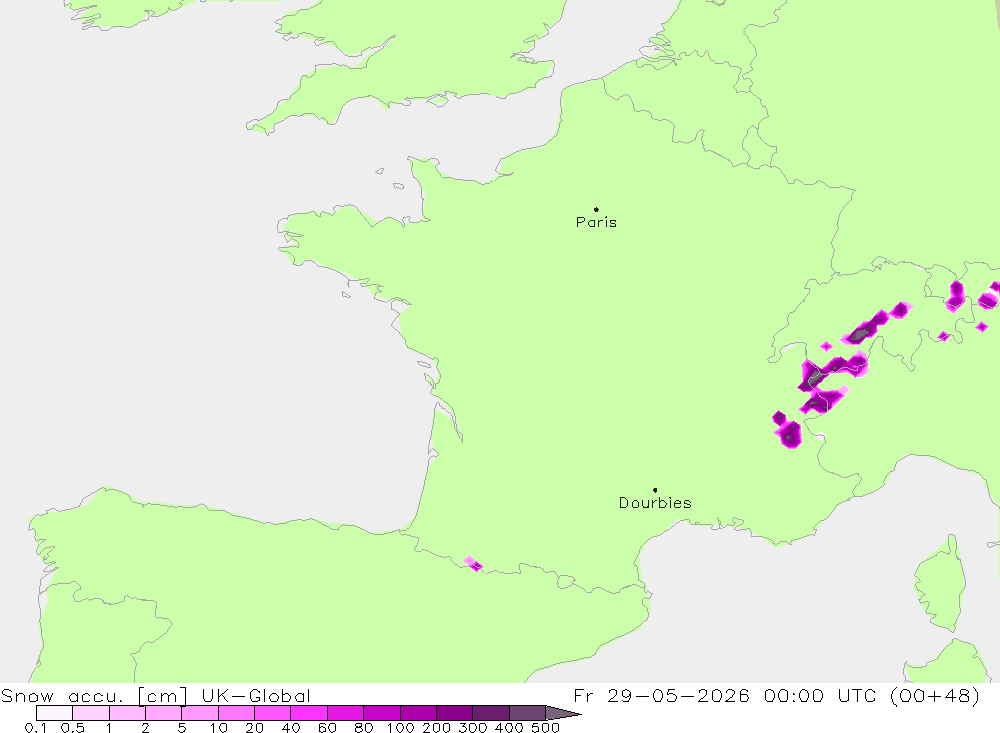This screenshot has height=733, width=1000.
Task: Click the 40 legend tick value
Action: click(291, 727)
